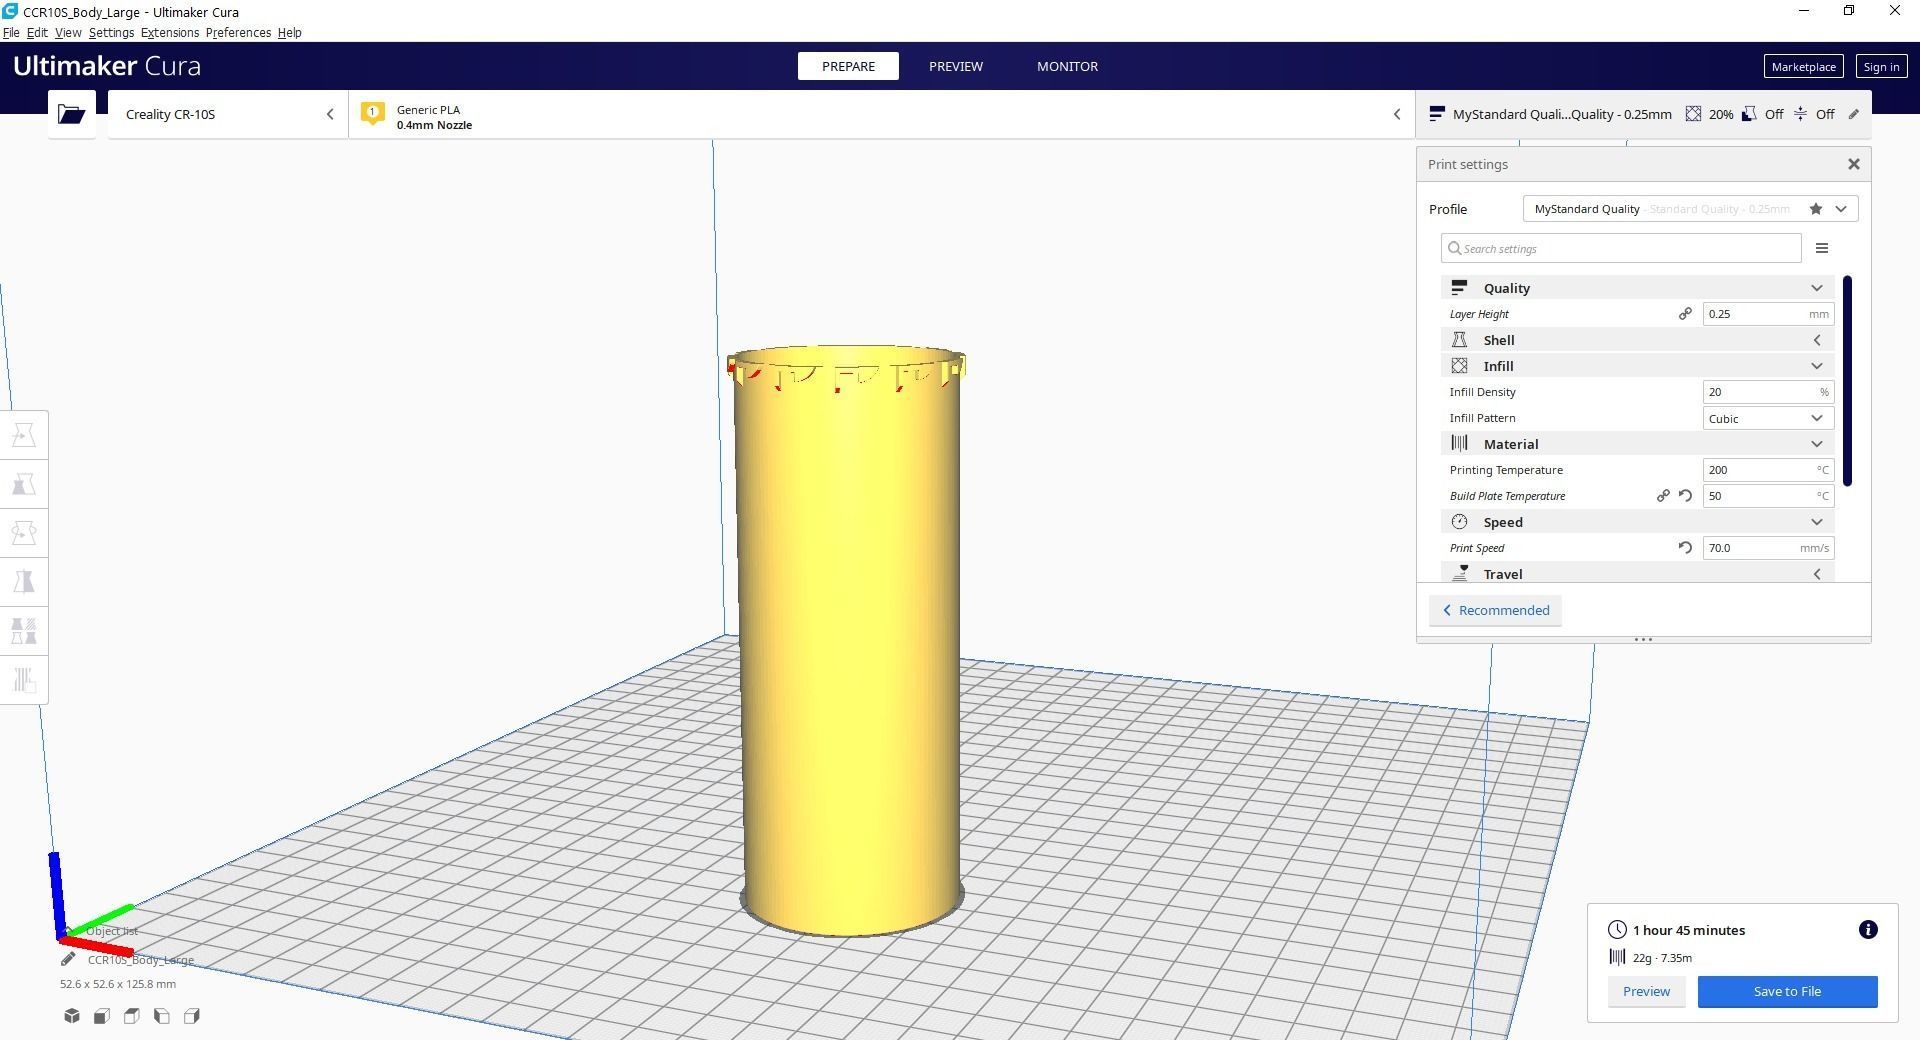
Task: Select the Support Blocker tool
Action: 24,680
